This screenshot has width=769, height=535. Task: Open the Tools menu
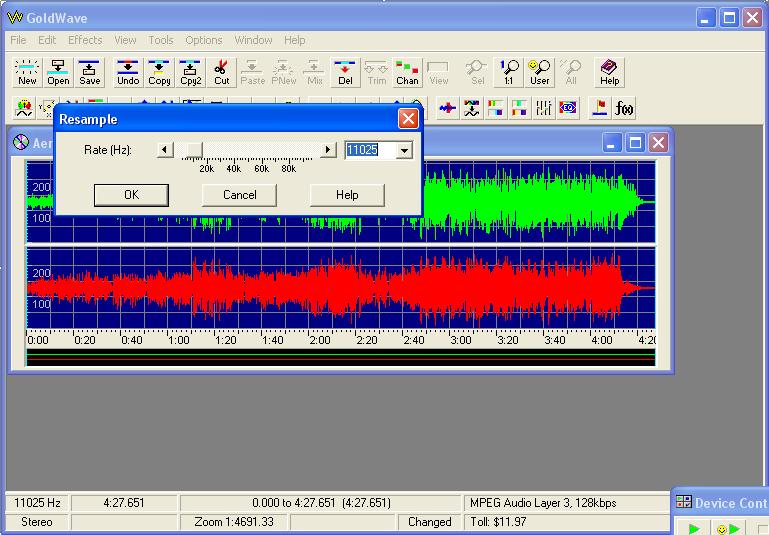coord(160,40)
